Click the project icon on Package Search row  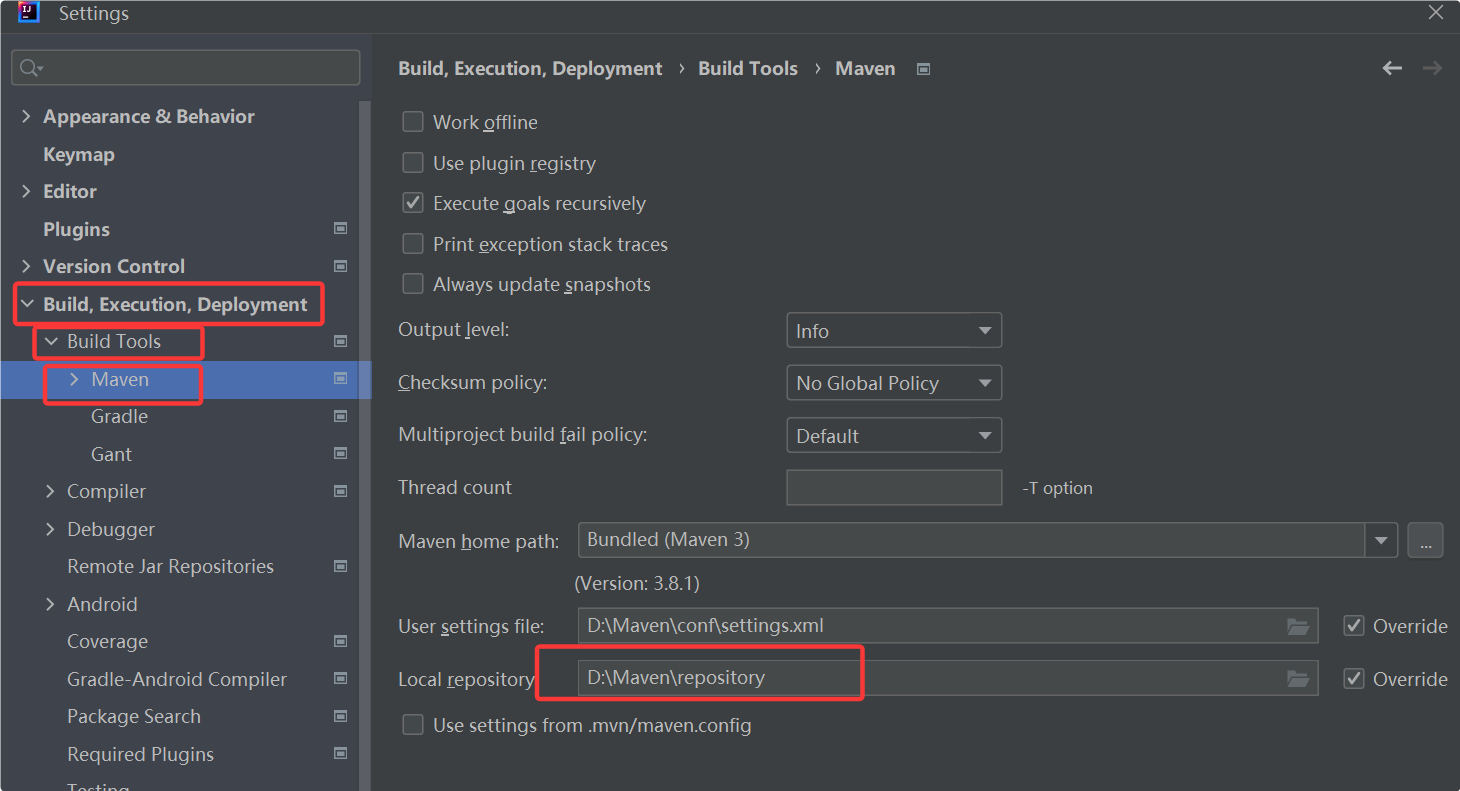[x=340, y=716]
